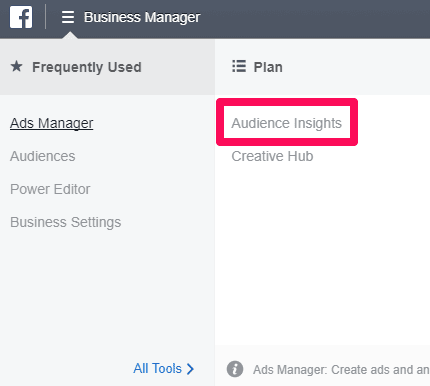This screenshot has width=430, height=386.
Task: Open Ads Manager from Frequently Used
Action: tap(52, 123)
